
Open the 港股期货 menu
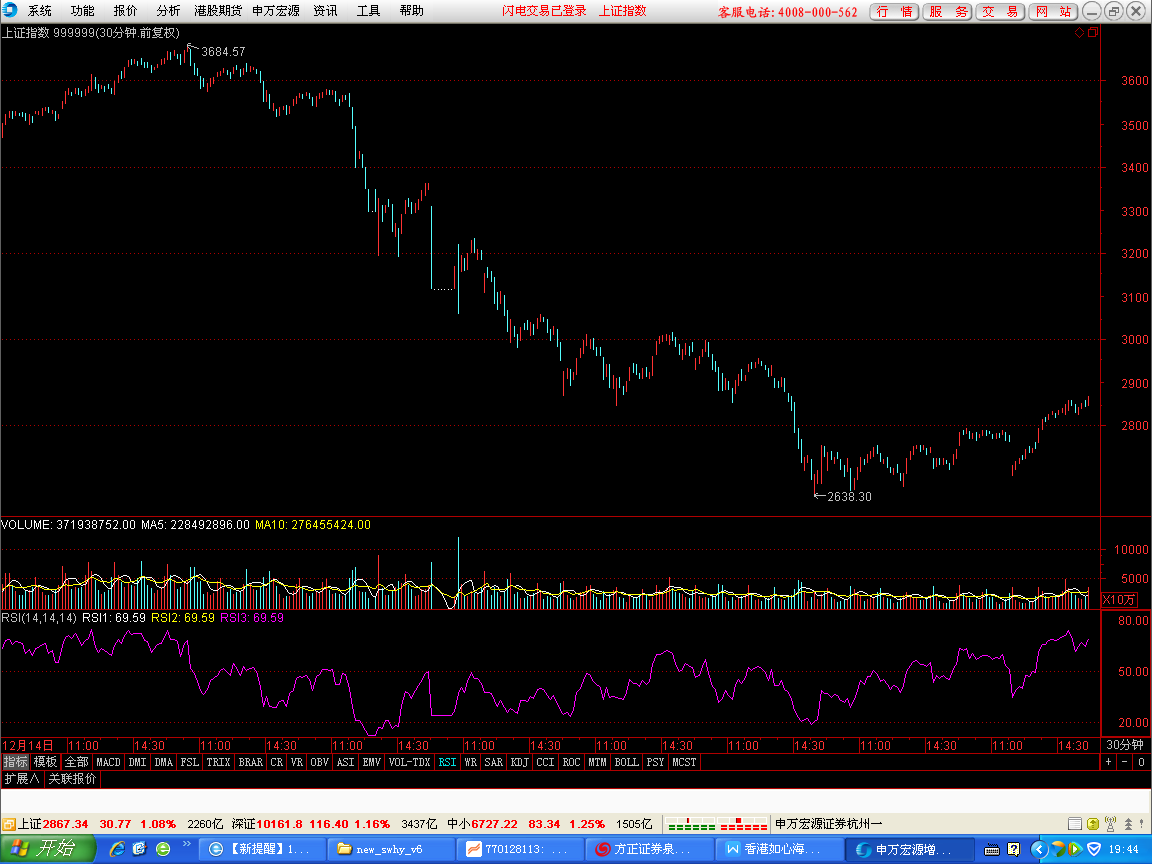point(217,11)
